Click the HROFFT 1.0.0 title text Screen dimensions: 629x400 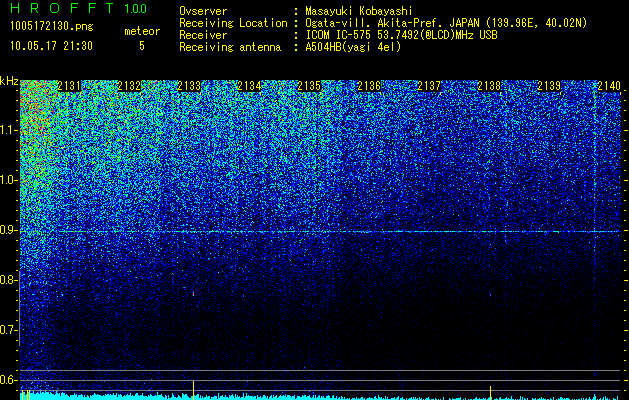click(79, 8)
